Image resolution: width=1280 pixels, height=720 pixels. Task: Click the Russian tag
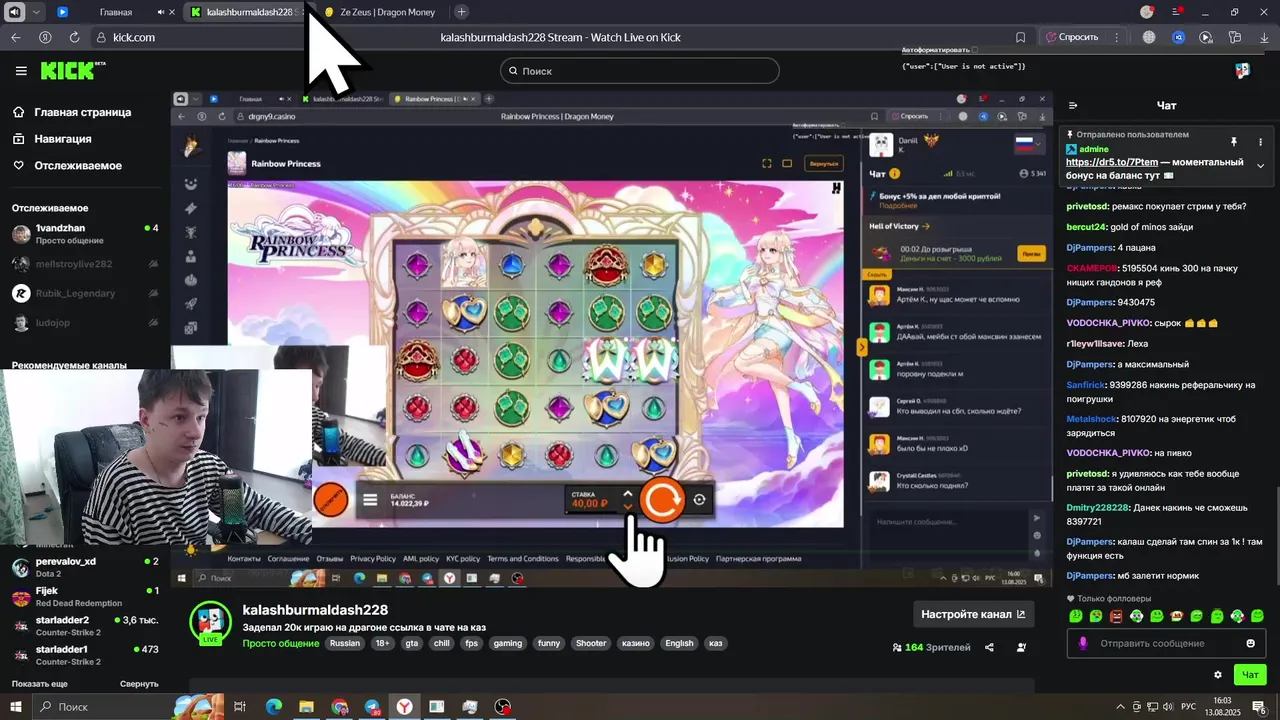tap(345, 643)
